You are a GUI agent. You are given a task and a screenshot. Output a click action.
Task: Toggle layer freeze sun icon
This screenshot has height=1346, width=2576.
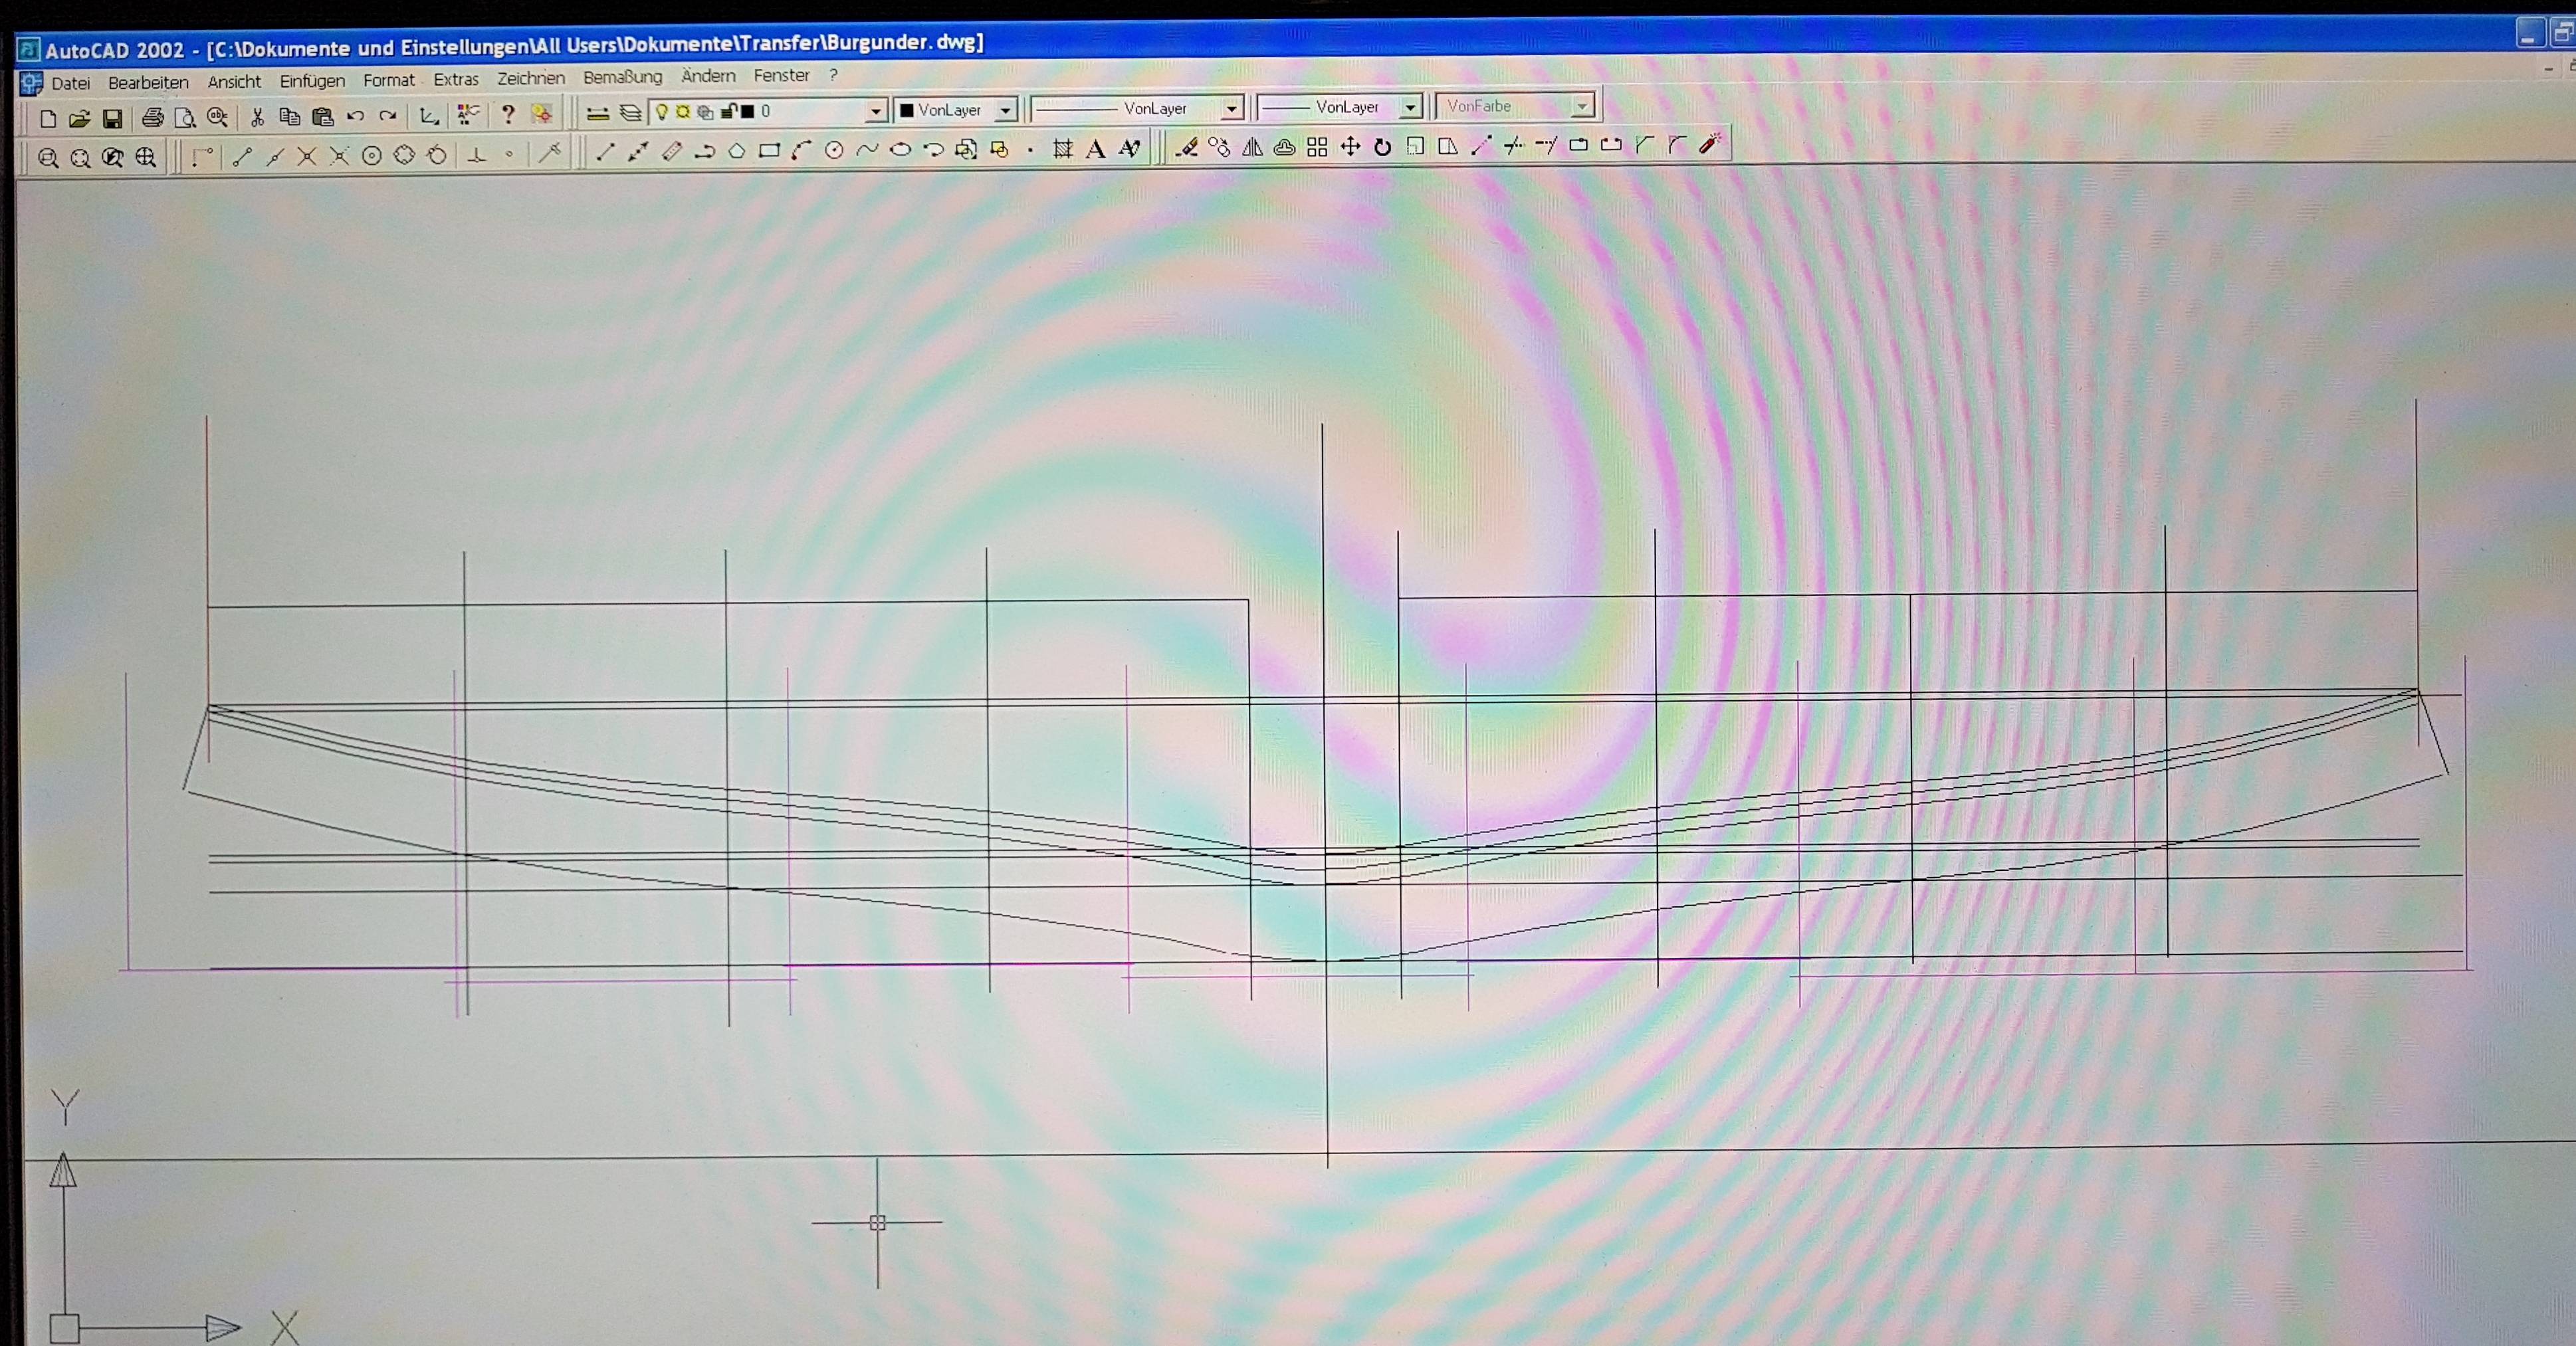point(683,112)
